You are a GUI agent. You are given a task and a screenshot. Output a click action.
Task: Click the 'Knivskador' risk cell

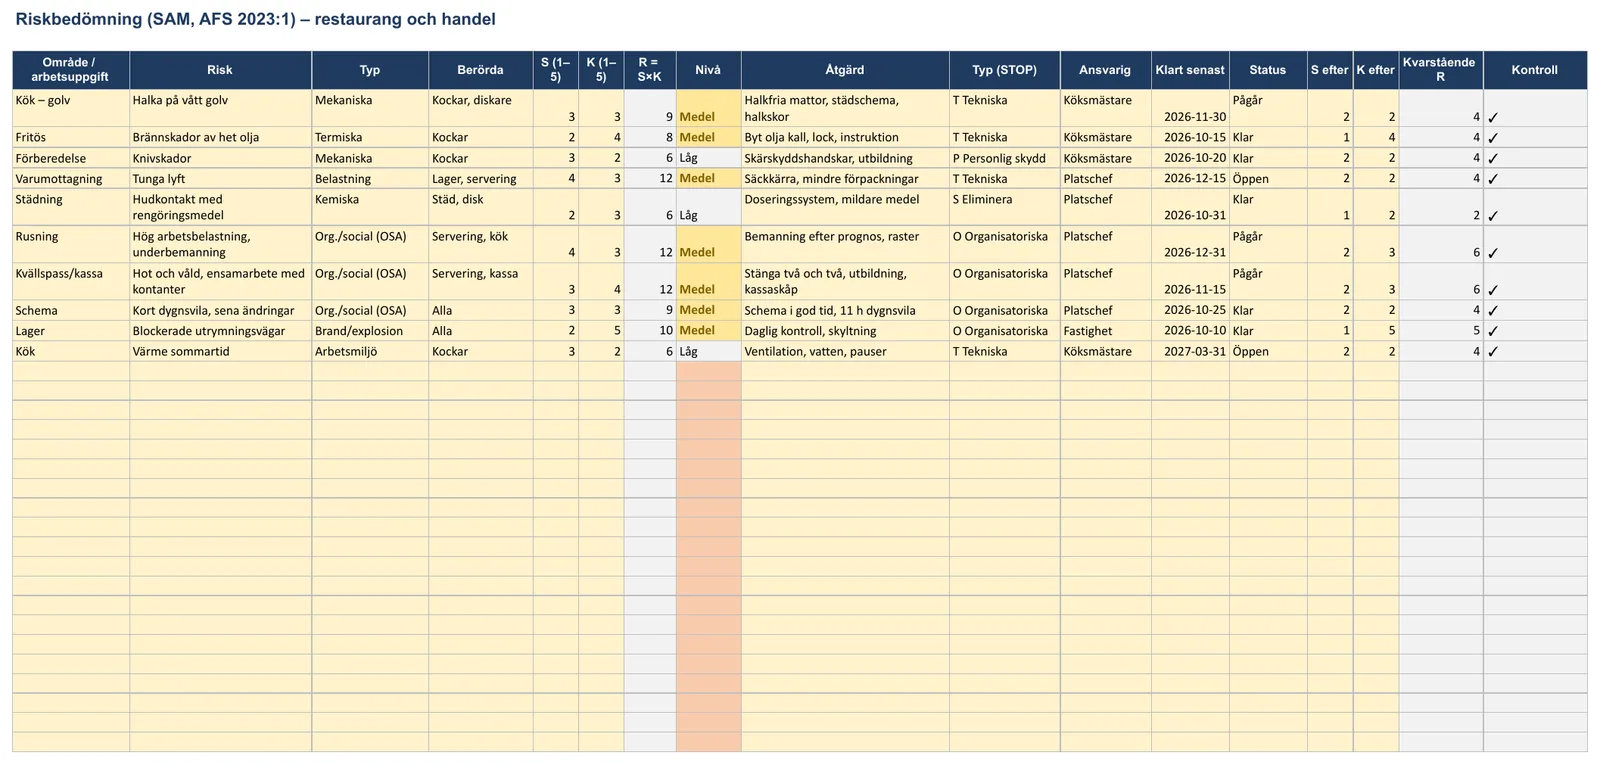(220, 158)
